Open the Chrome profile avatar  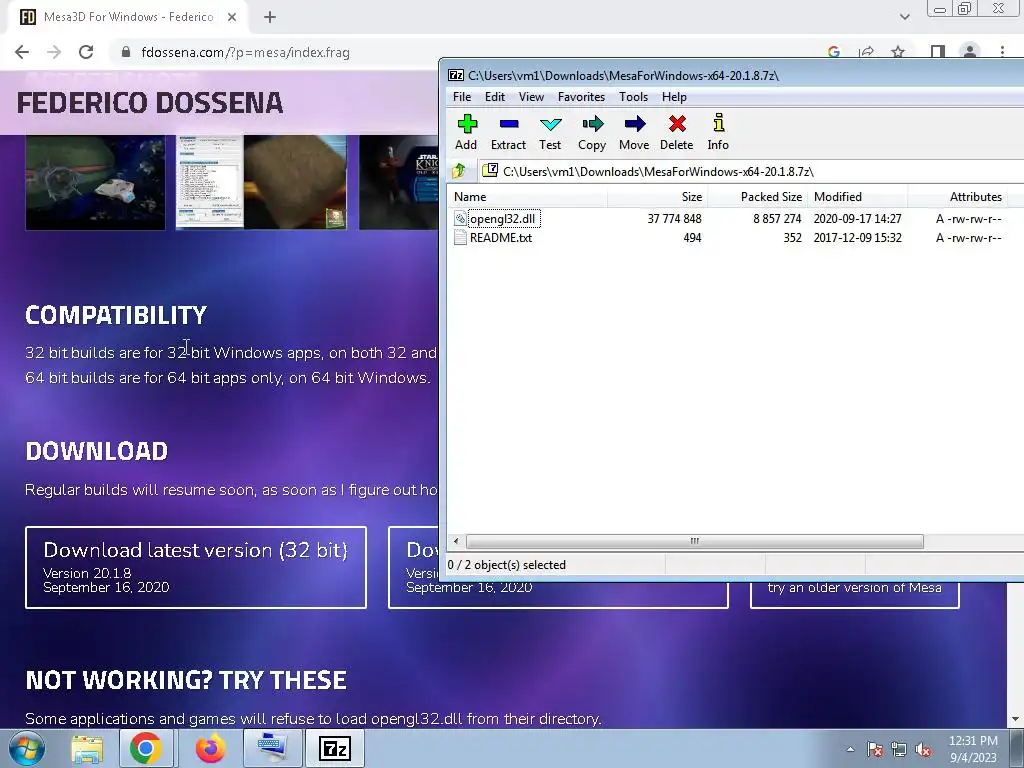coord(970,51)
